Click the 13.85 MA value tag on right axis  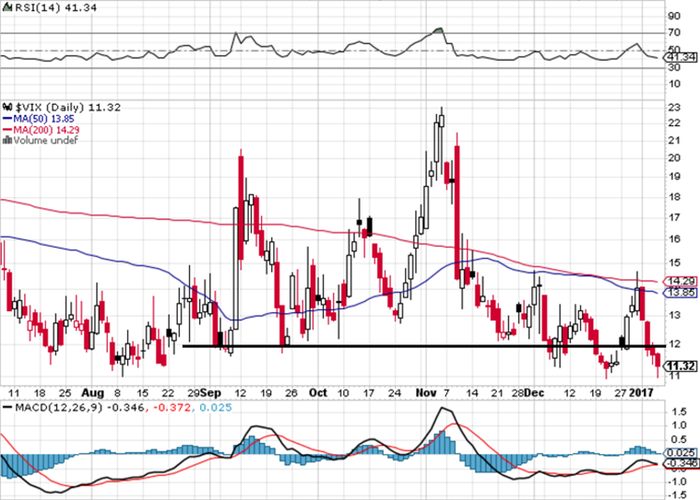click(x=678, y=293)
